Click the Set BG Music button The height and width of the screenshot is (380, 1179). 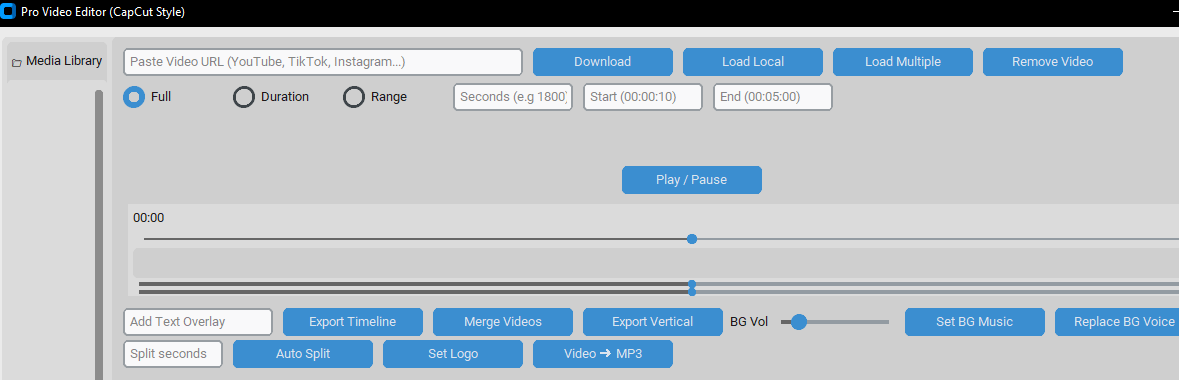coord(974,321)
